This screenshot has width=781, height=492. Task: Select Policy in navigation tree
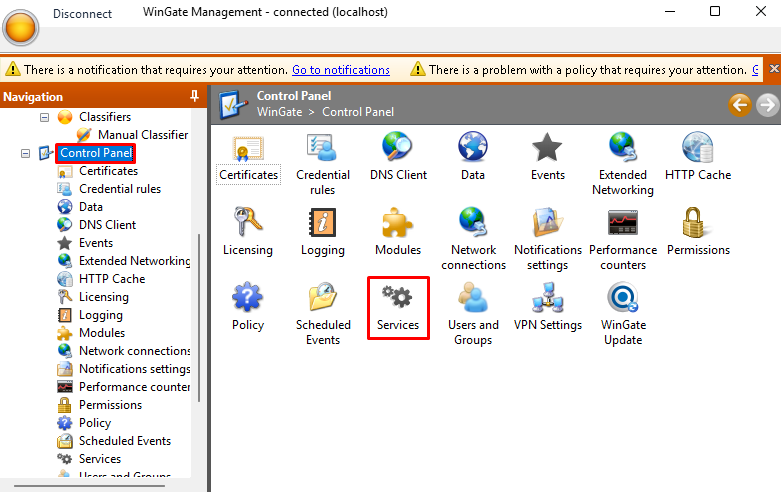click(x=95, y=422)
